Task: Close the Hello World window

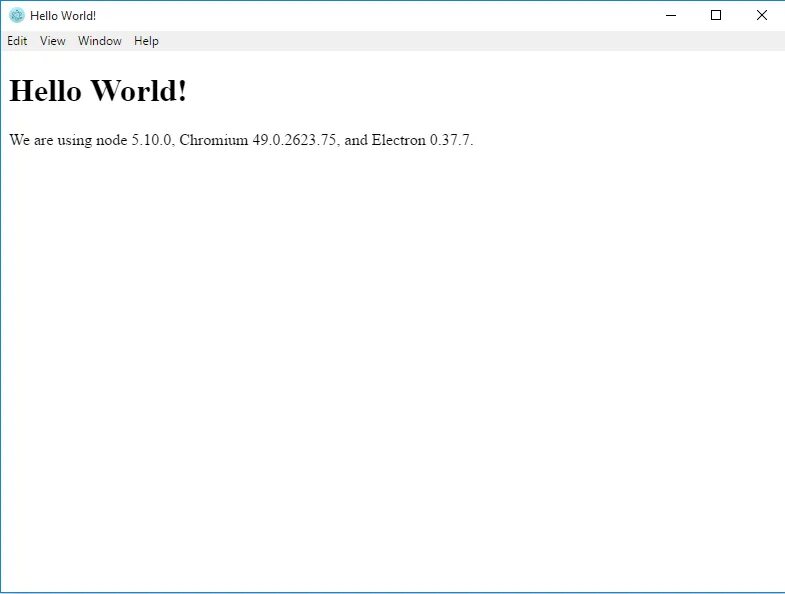Action: pyautogui.click(x=761, y=16)
